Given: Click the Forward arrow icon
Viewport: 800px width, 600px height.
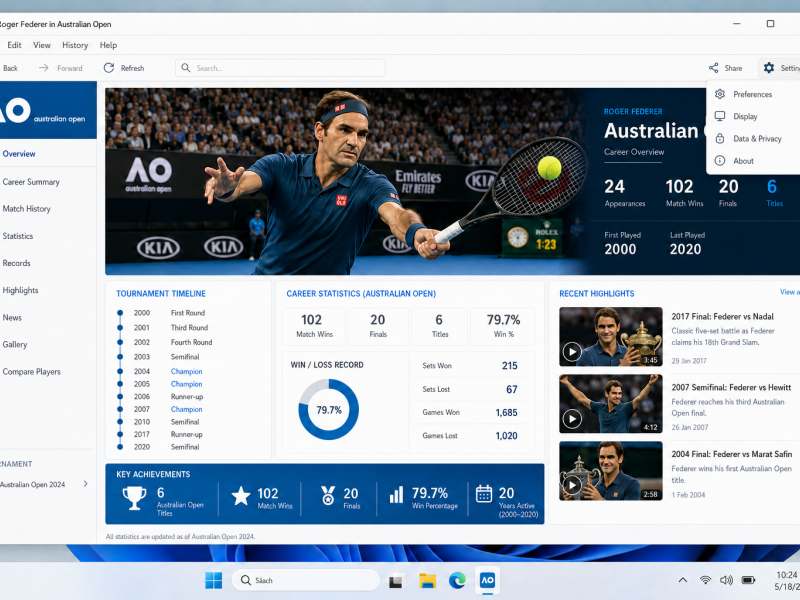Looking at the screenshot, I should [x=44, y=68].
